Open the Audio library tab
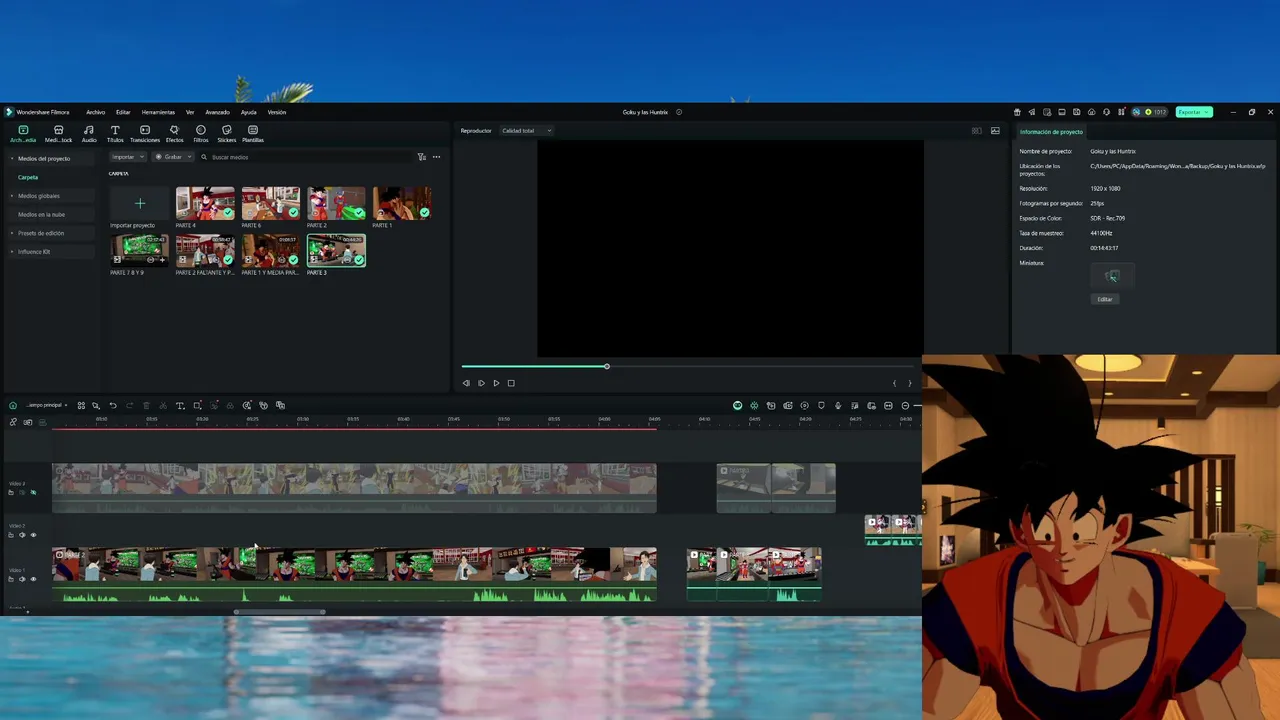 coord(88,134)
